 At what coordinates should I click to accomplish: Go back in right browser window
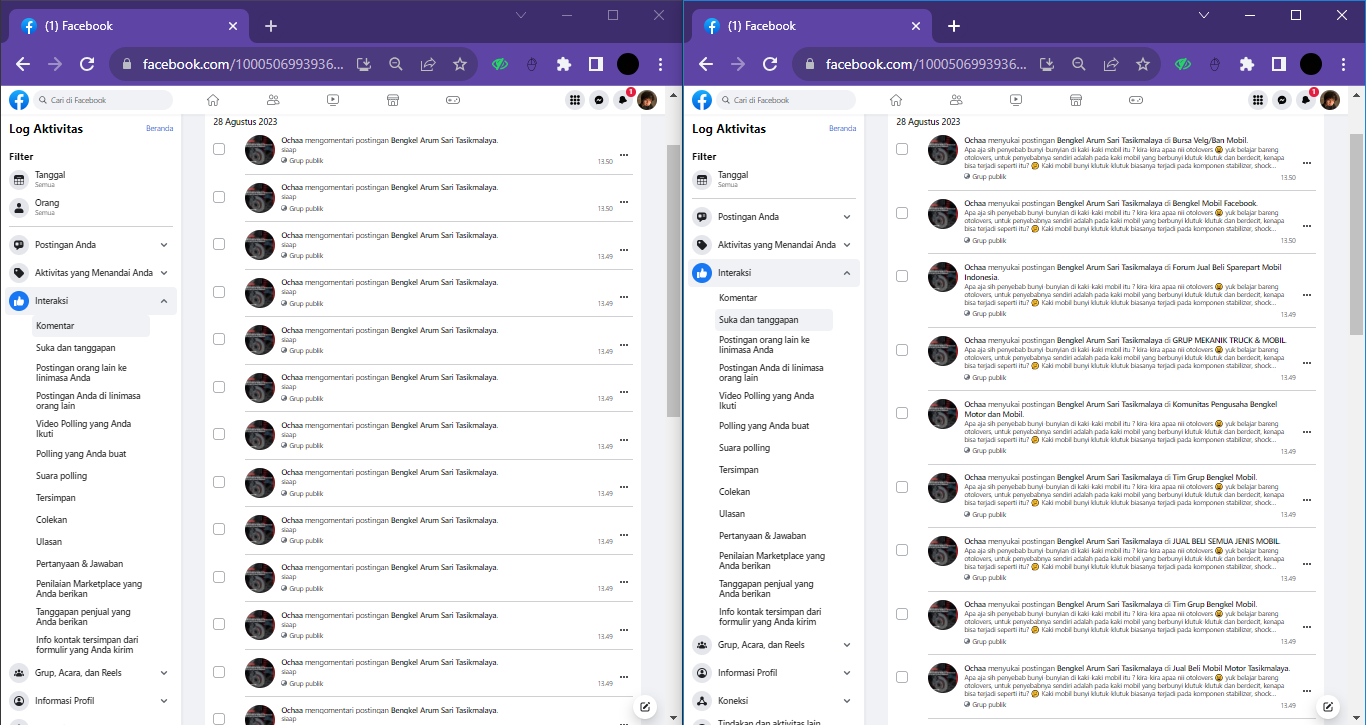point(706,64)
